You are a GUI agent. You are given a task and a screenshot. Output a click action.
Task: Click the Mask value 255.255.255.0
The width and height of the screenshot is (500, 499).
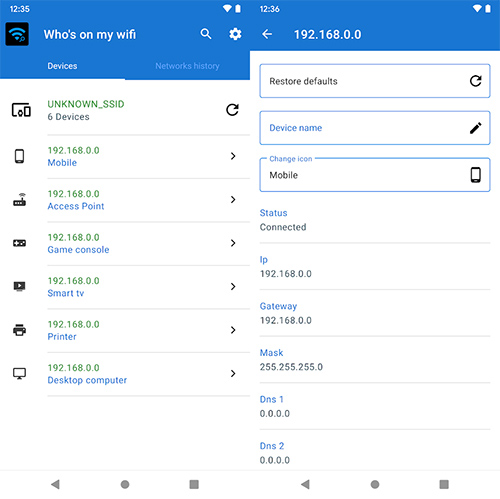[291, 367]
